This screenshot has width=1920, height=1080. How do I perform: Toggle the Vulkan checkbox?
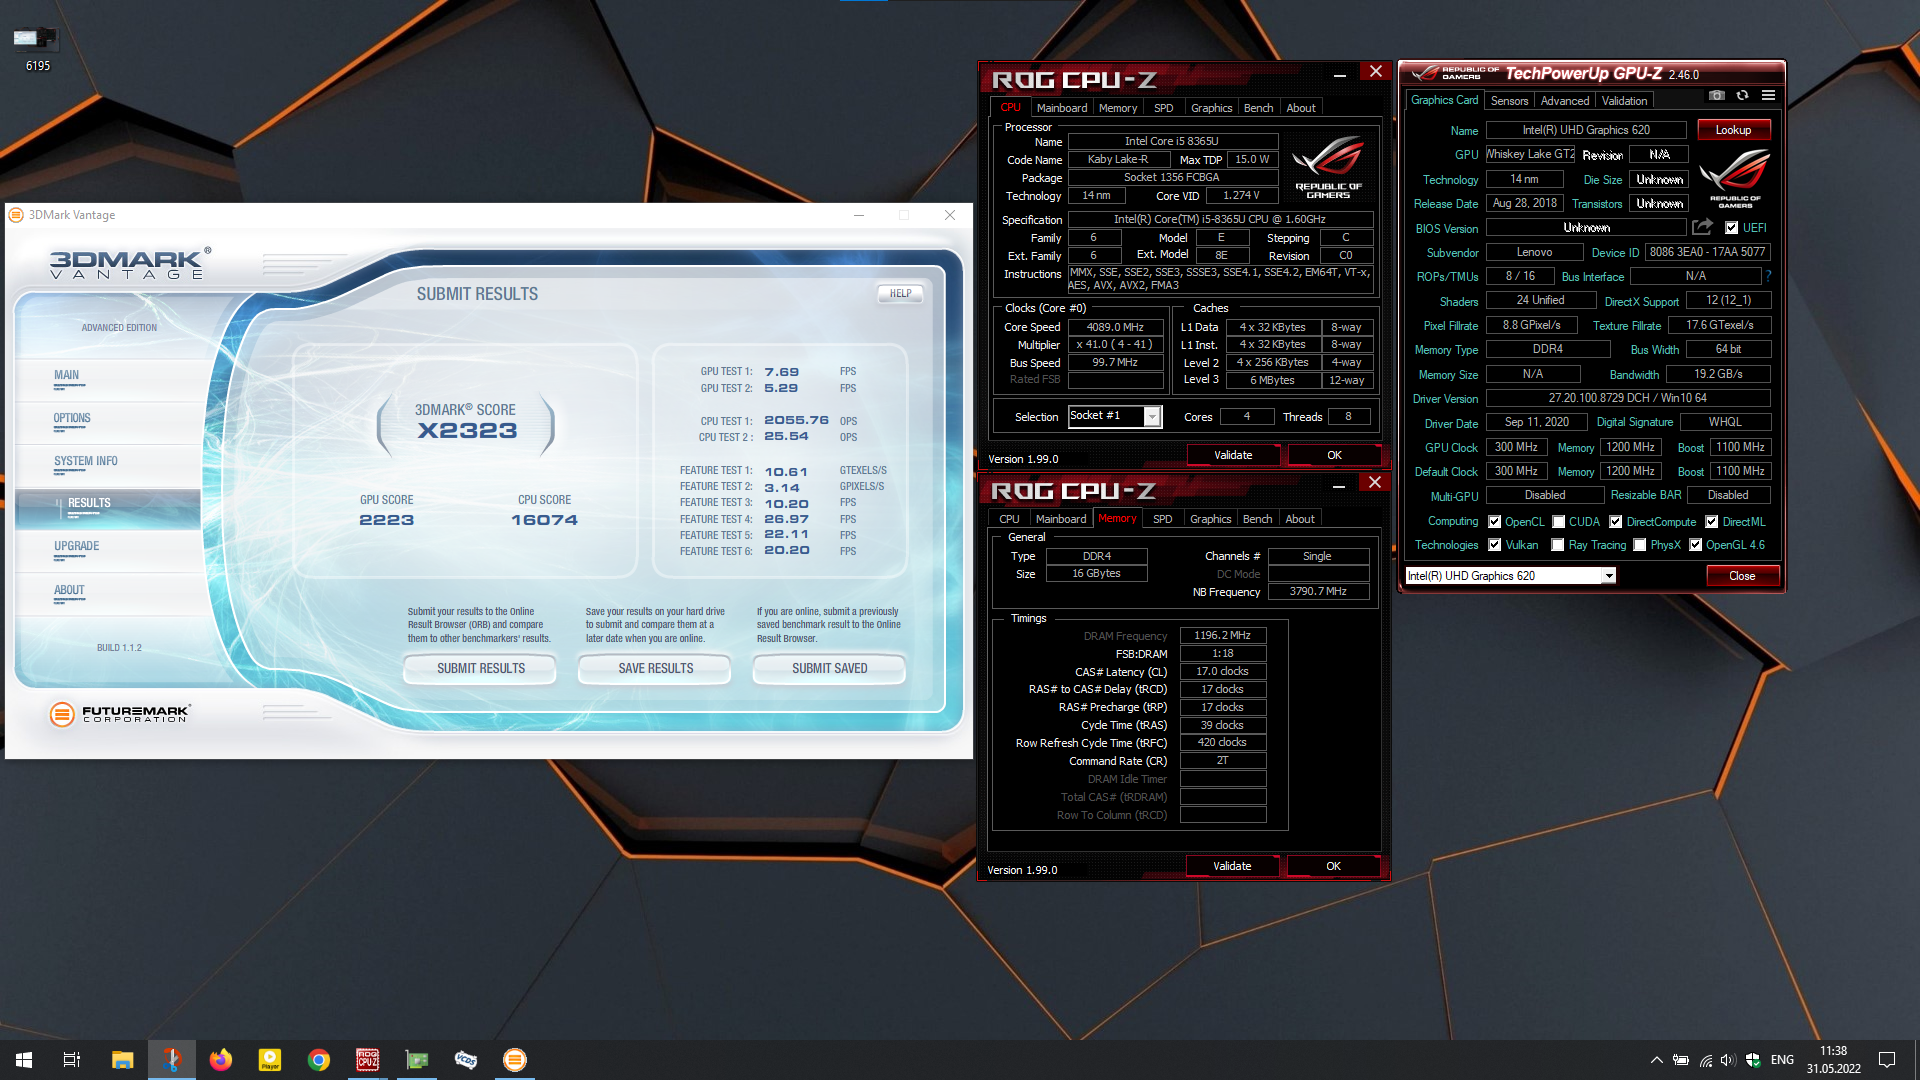coord(1494,545)
